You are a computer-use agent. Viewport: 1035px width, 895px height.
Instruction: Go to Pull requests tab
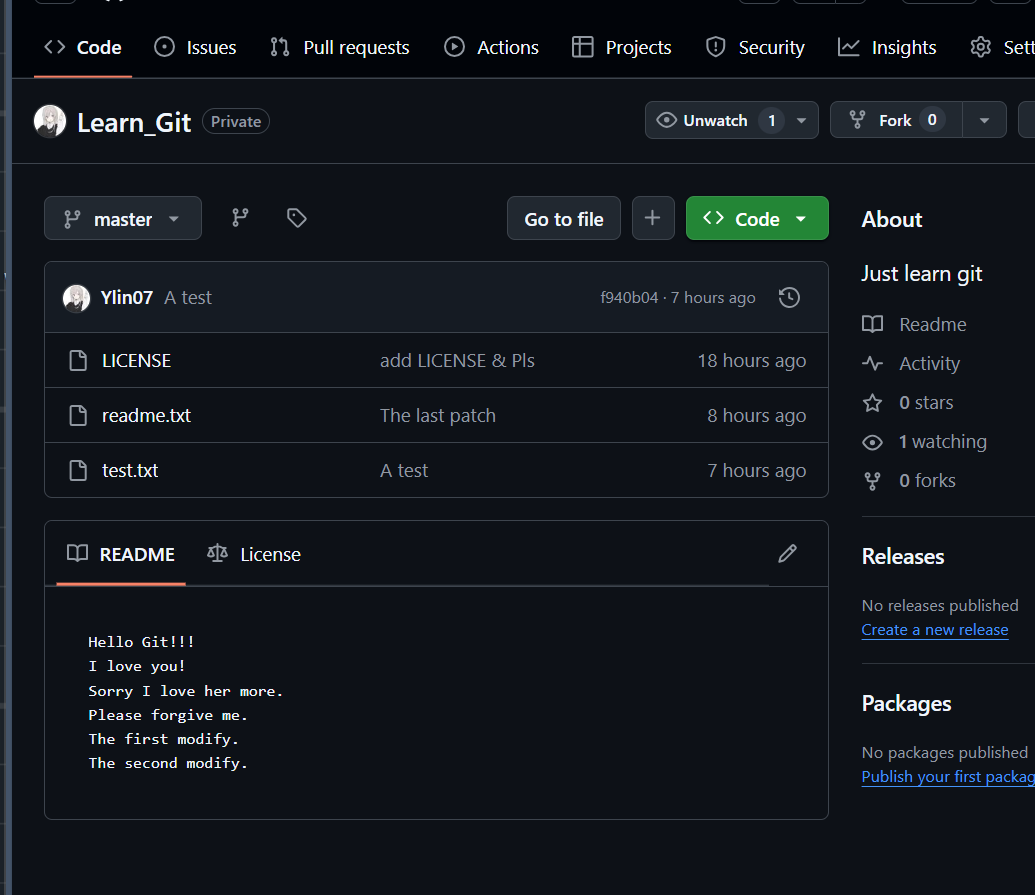(340, 48)
